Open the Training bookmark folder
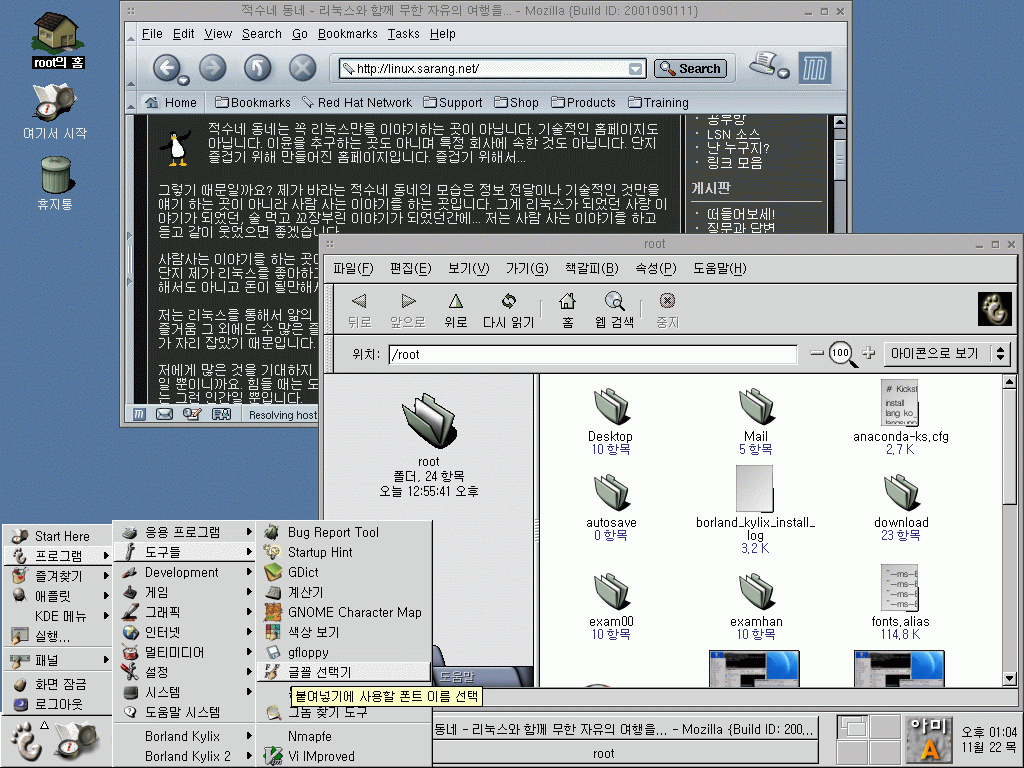1024x768 pixels. (x=658, y=103)
